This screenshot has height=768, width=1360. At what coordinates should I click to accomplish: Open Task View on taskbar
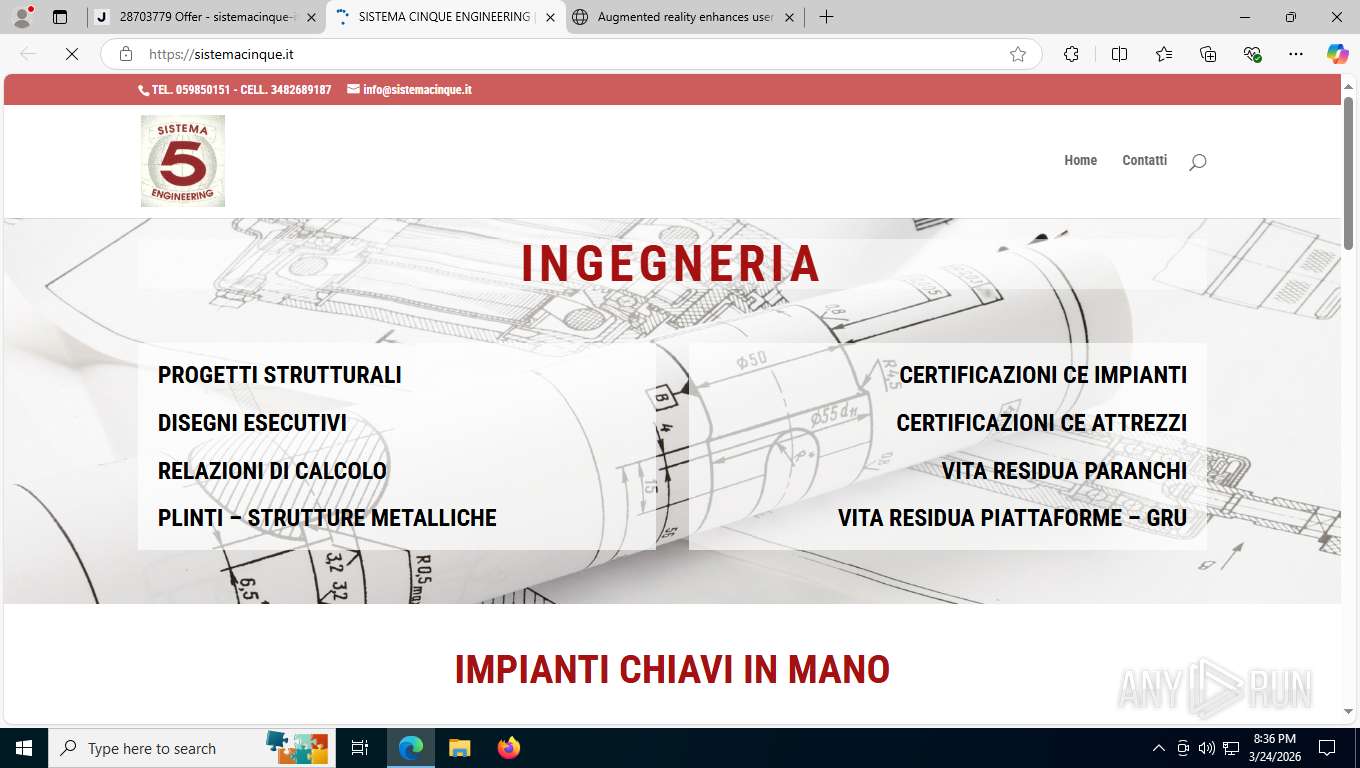[x=360, y=748]
